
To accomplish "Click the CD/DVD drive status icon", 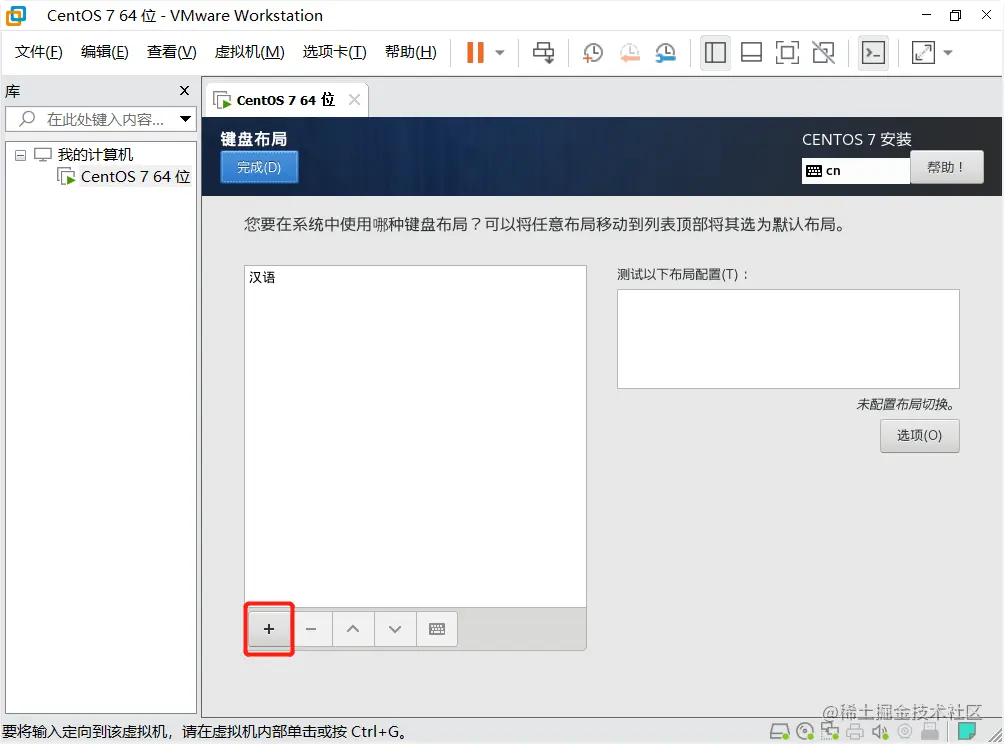I will [805, 731].
